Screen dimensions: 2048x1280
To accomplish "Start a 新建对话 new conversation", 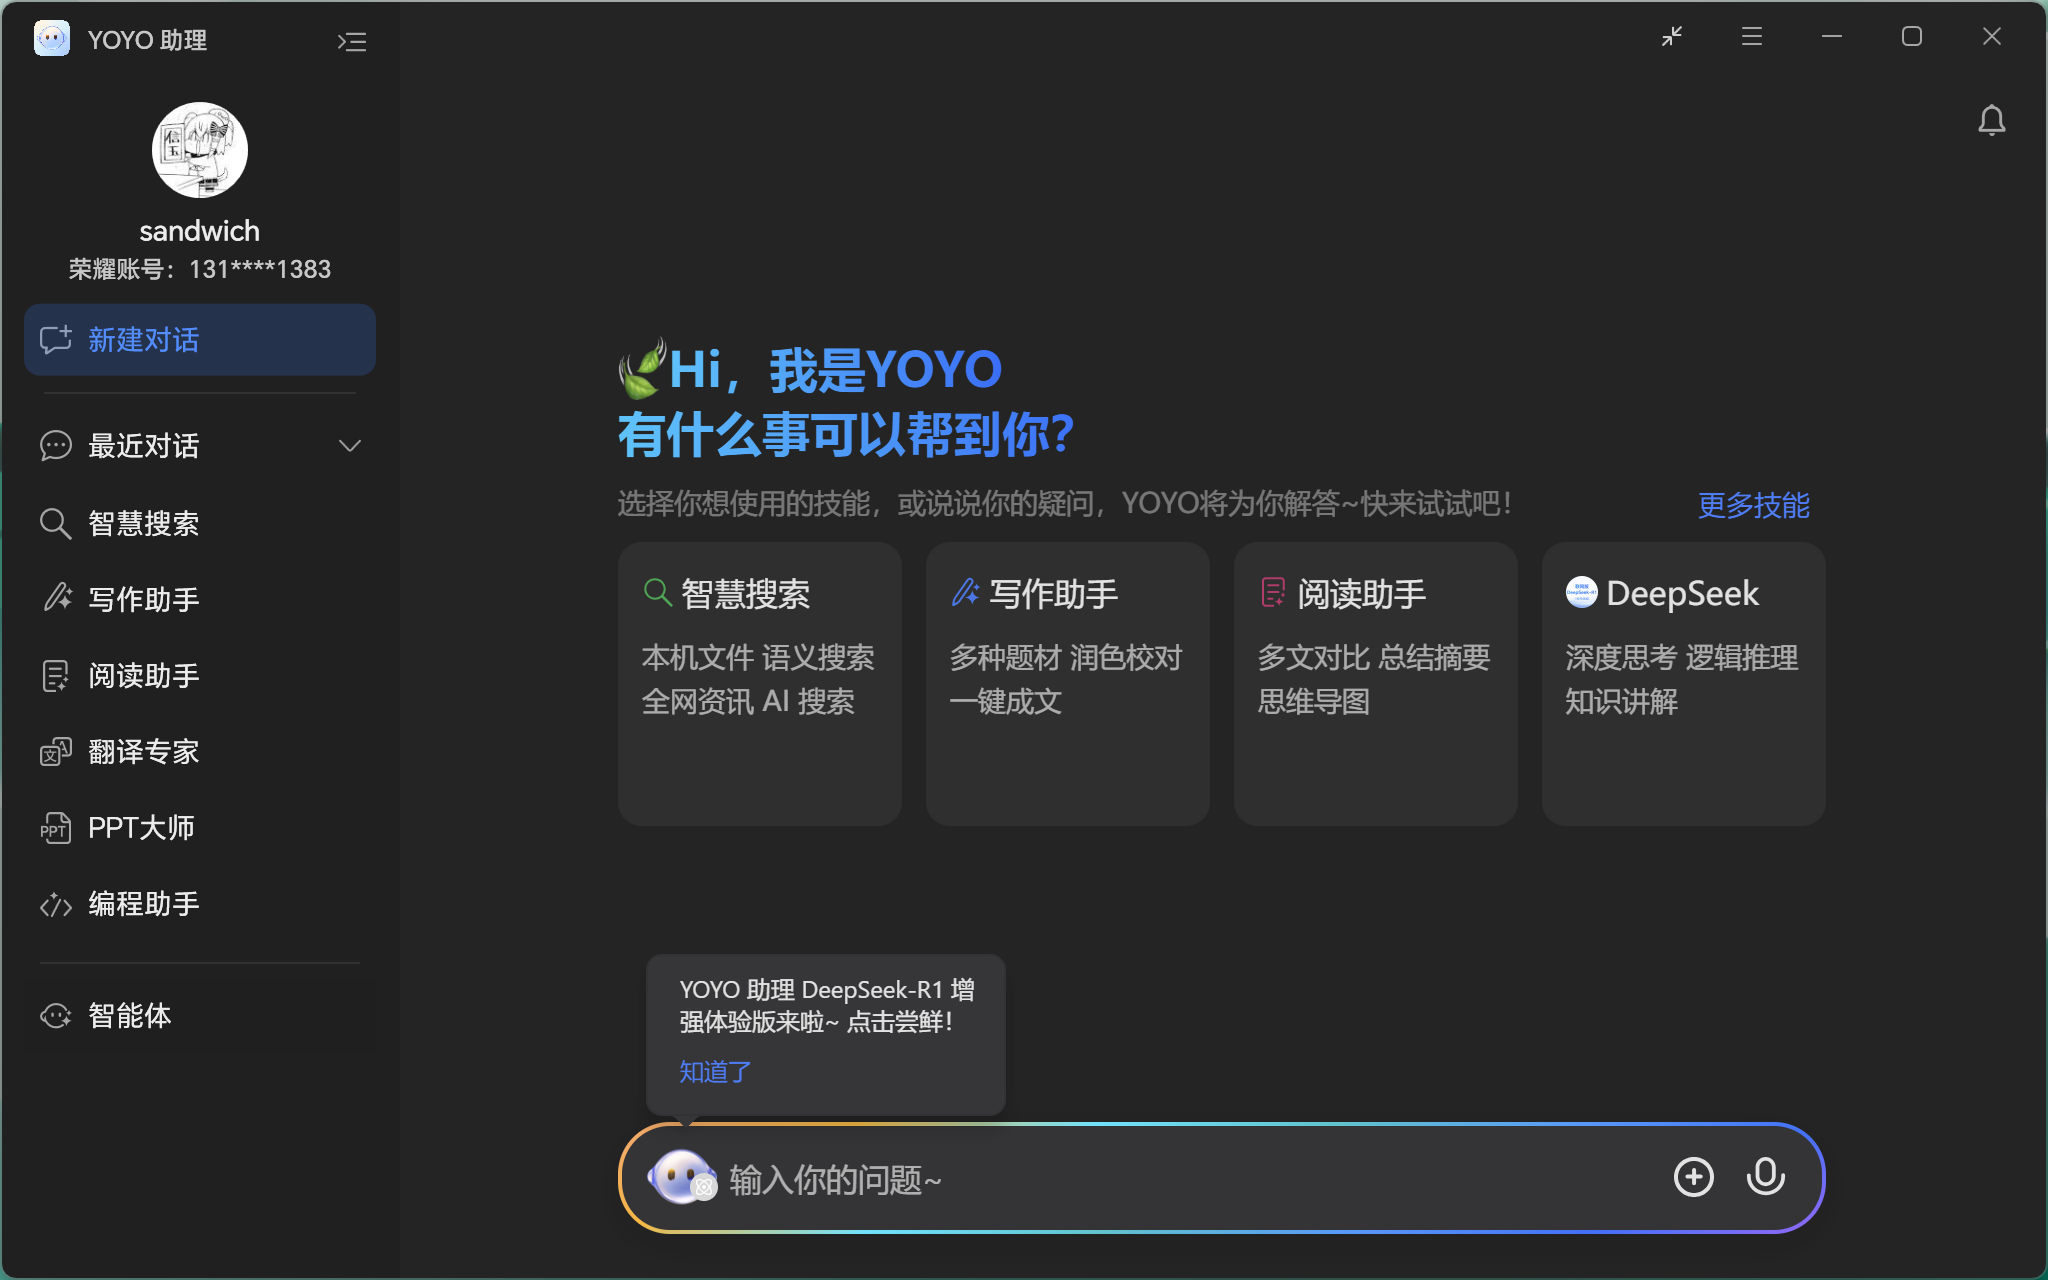I will (x=200, y=340).
